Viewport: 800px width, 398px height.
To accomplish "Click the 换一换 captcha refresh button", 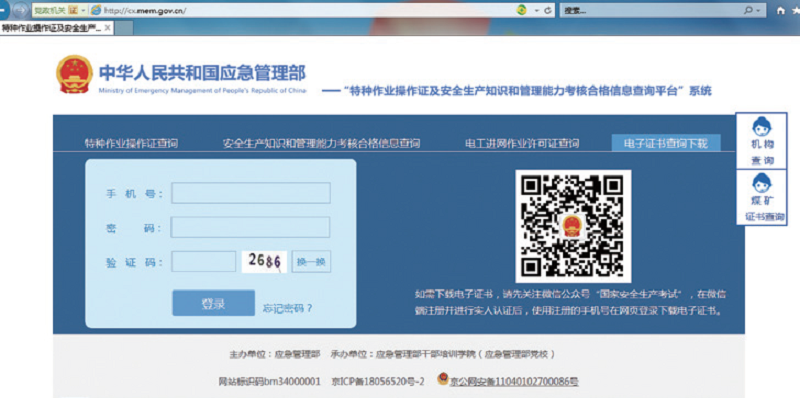I will click(311, 262).
